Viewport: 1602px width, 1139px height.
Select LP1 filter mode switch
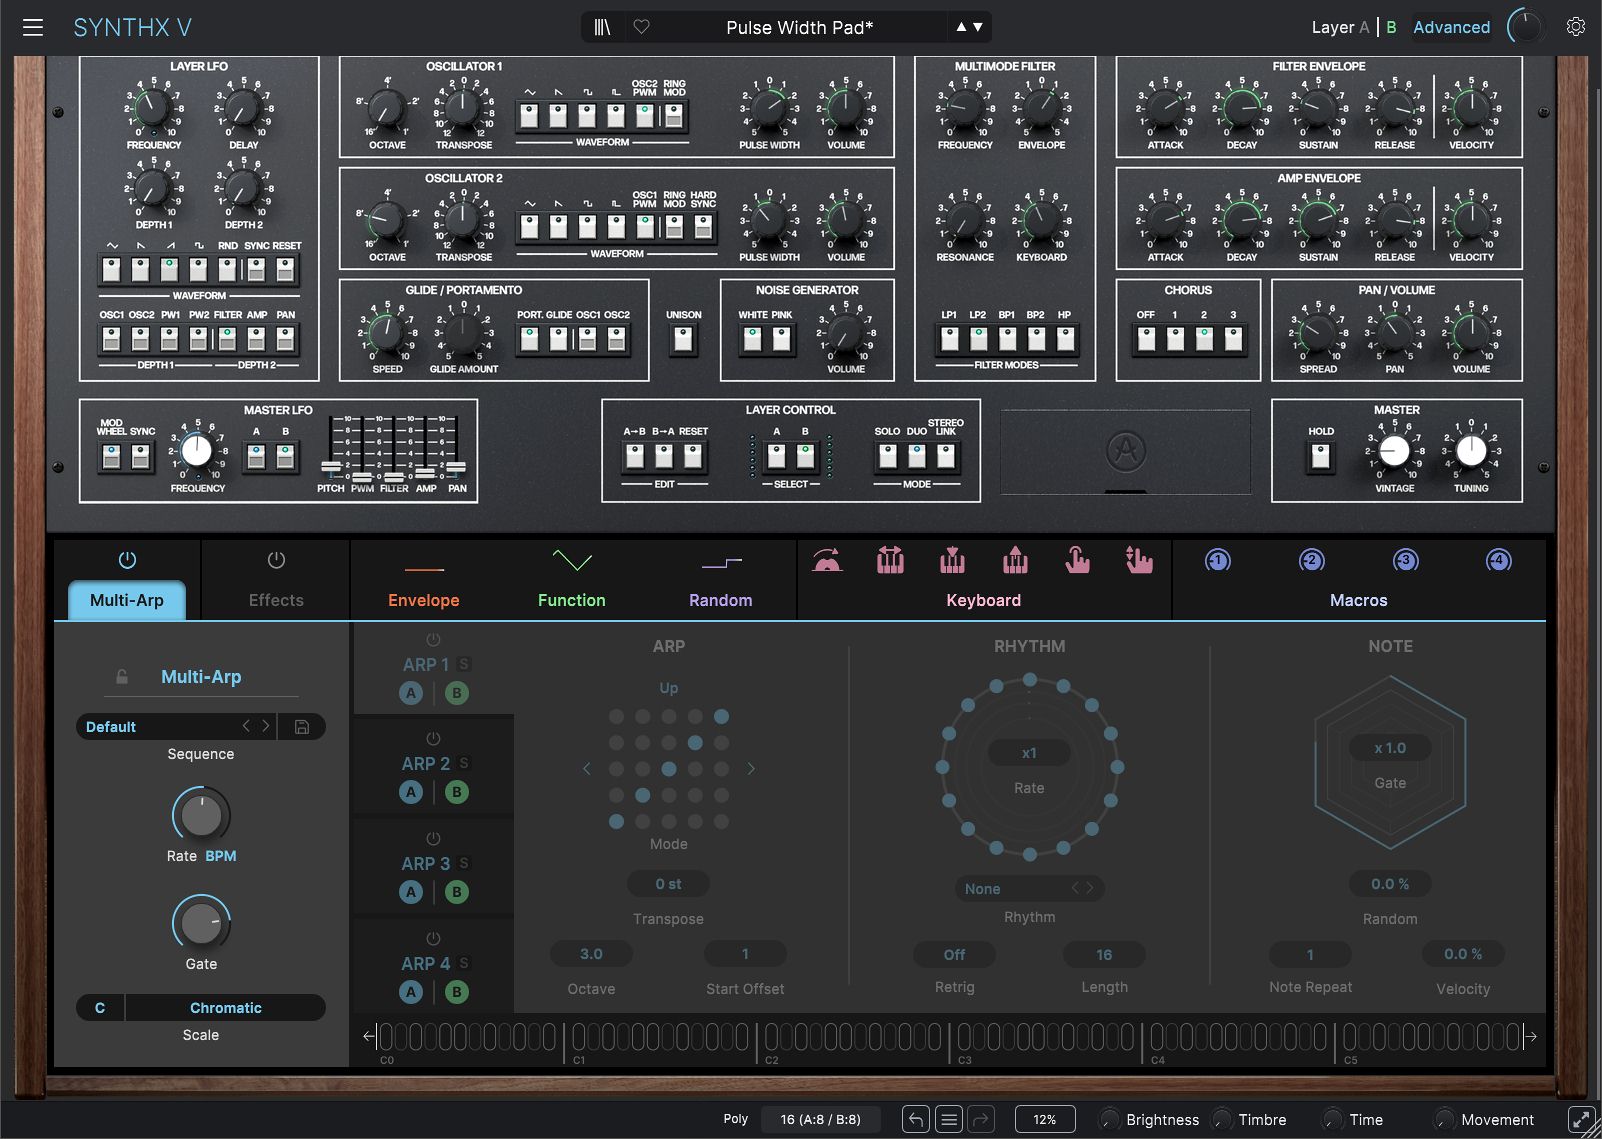(x=949, y=340)
